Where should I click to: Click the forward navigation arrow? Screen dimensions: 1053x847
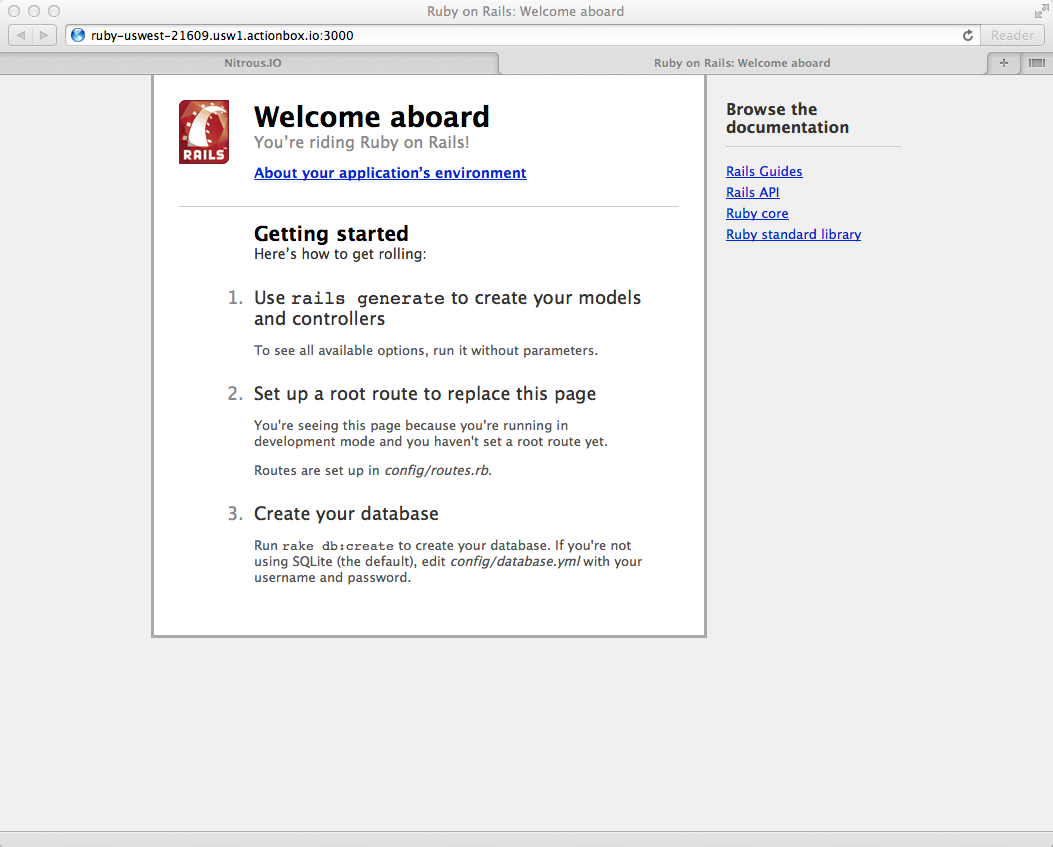43,34
